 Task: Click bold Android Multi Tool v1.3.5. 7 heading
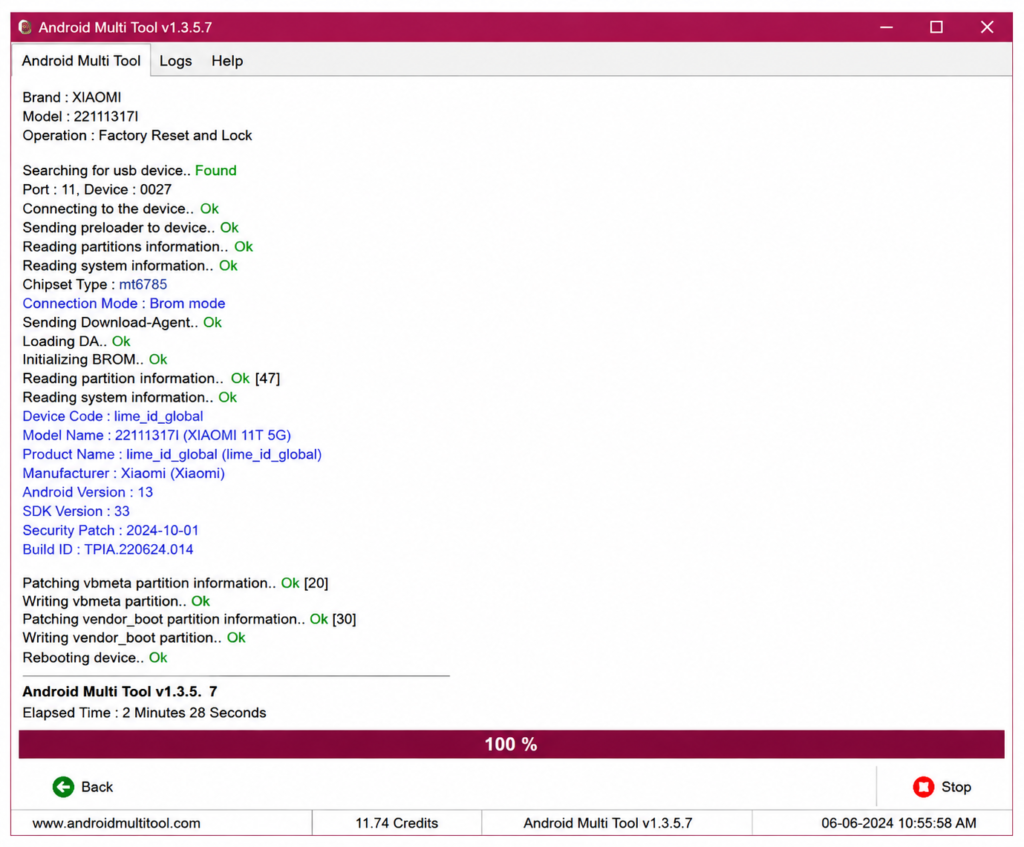120,692
